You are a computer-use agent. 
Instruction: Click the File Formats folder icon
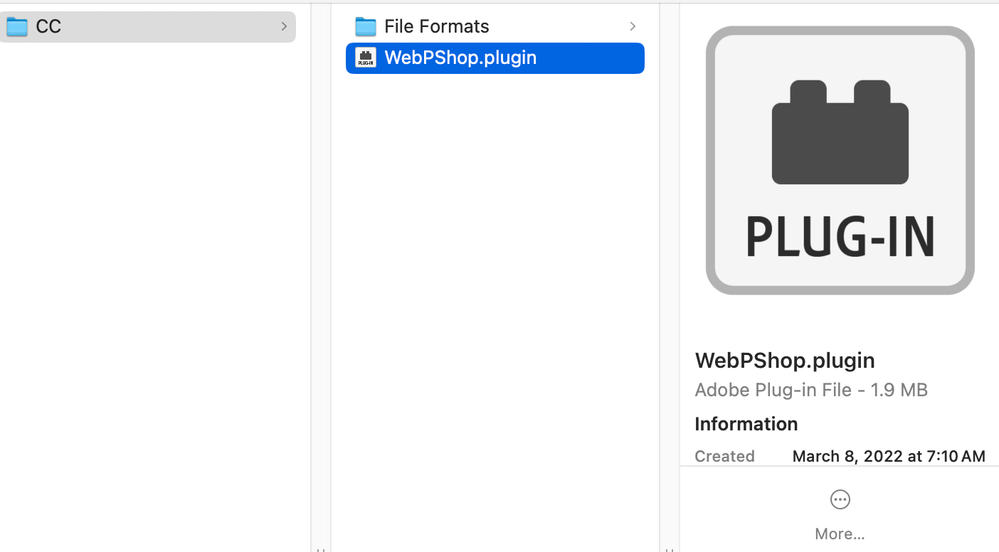point(366,27)
